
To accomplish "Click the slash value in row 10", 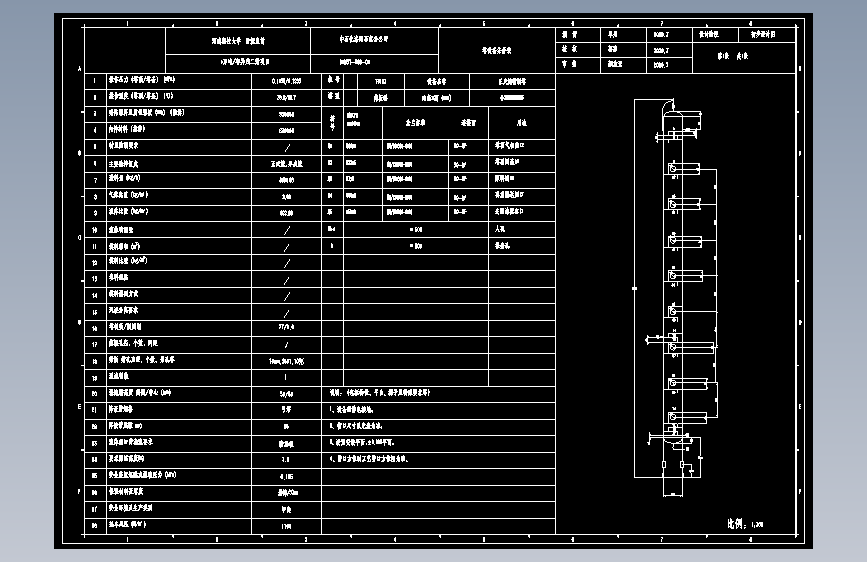I will [286, 230].
